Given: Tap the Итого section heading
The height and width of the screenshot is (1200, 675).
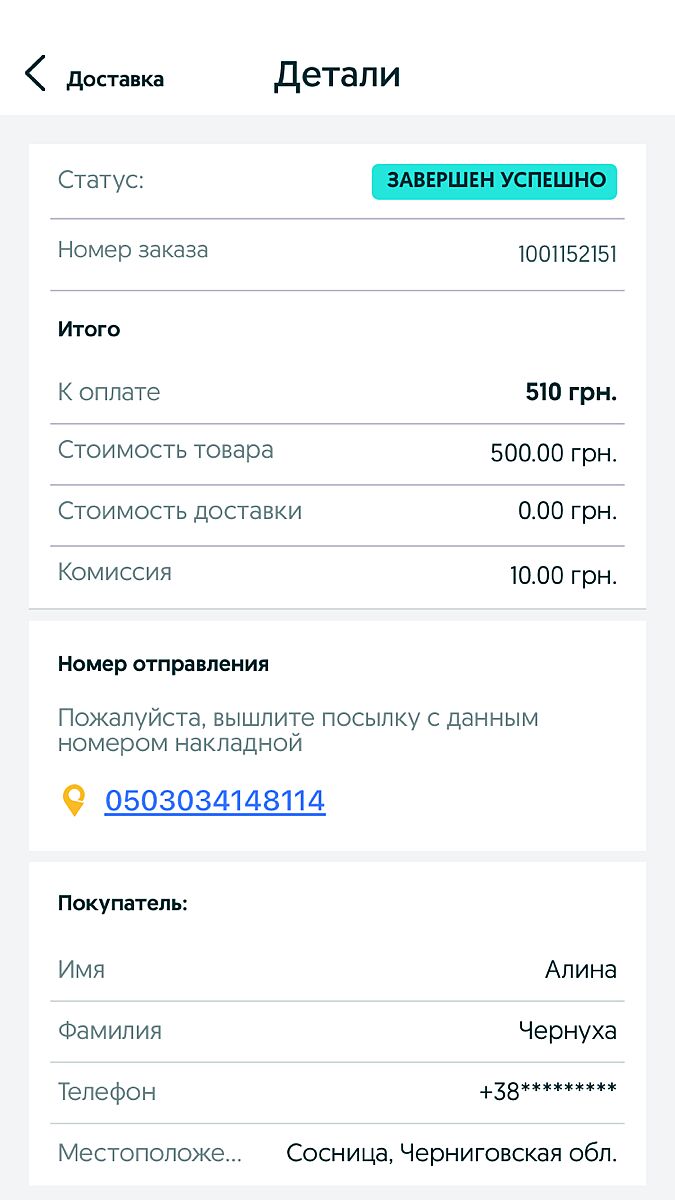Looking at the screenshot, I should pos(89,329).
